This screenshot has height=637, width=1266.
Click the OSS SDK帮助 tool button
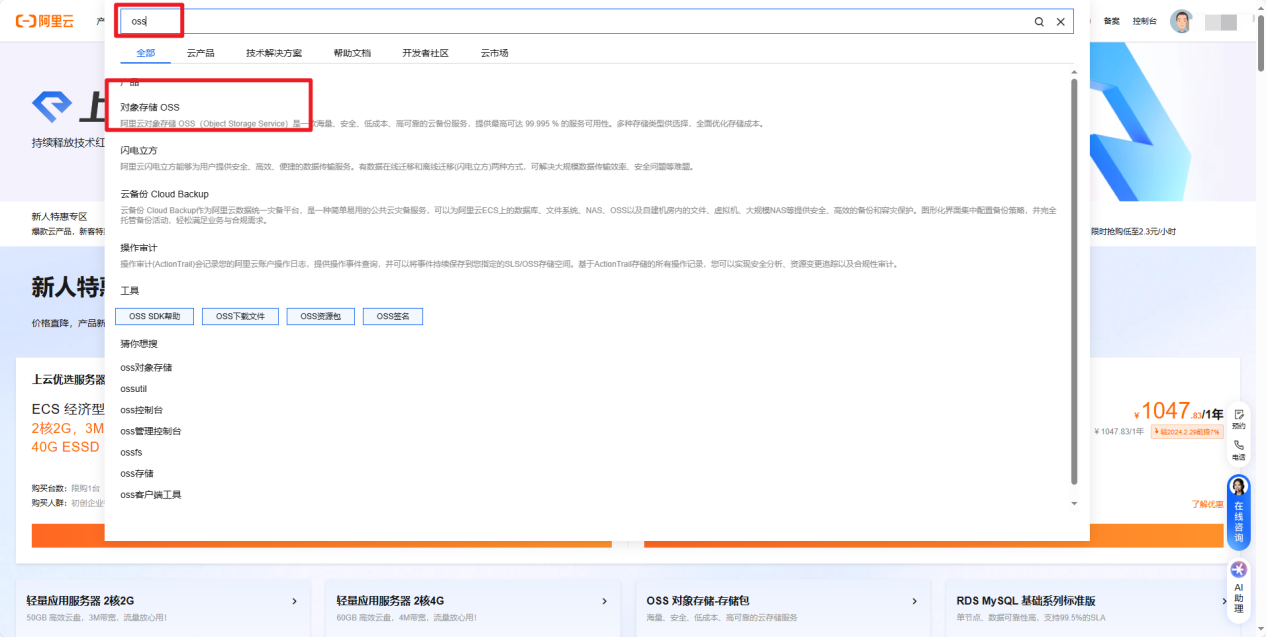154,316
